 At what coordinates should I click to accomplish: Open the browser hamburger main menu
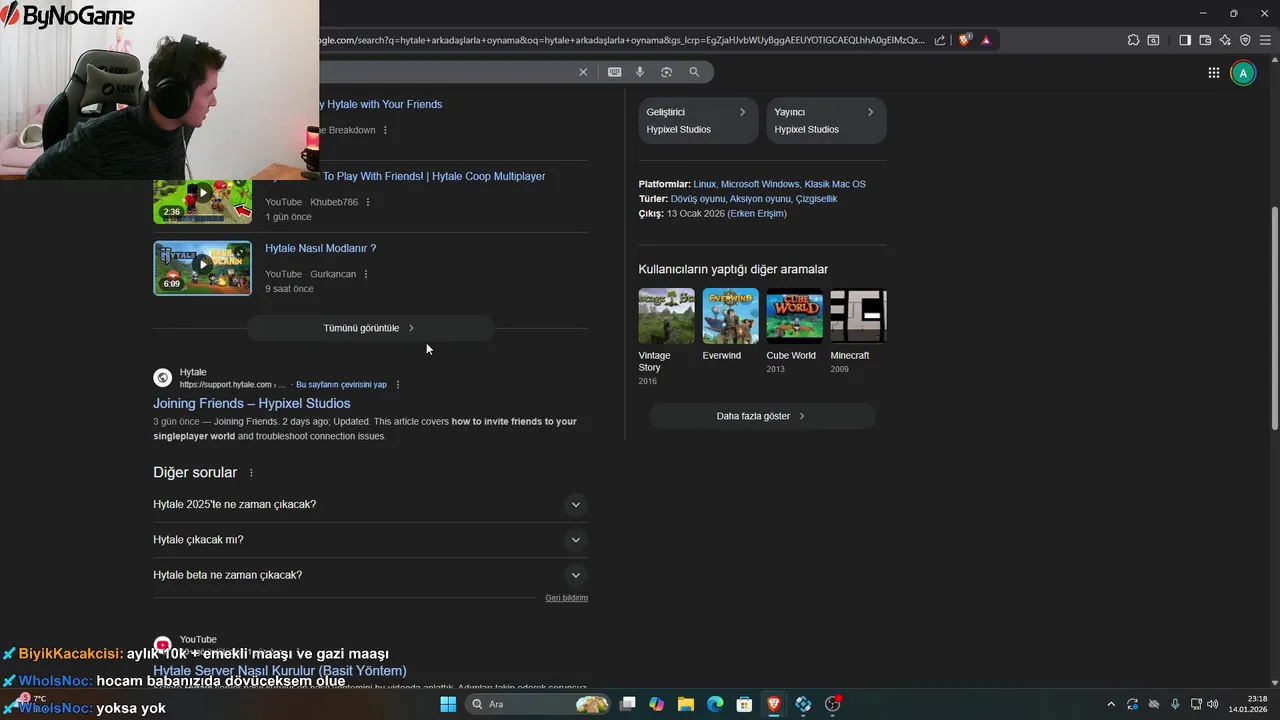1265,40
